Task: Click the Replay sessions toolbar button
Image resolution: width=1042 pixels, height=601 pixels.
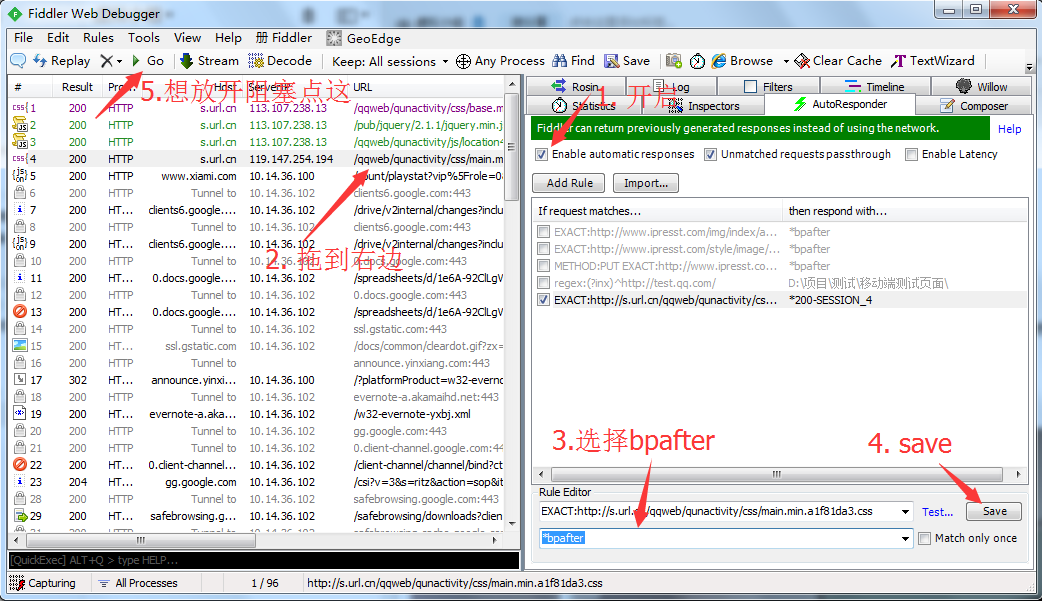Action: pos(62,61)
